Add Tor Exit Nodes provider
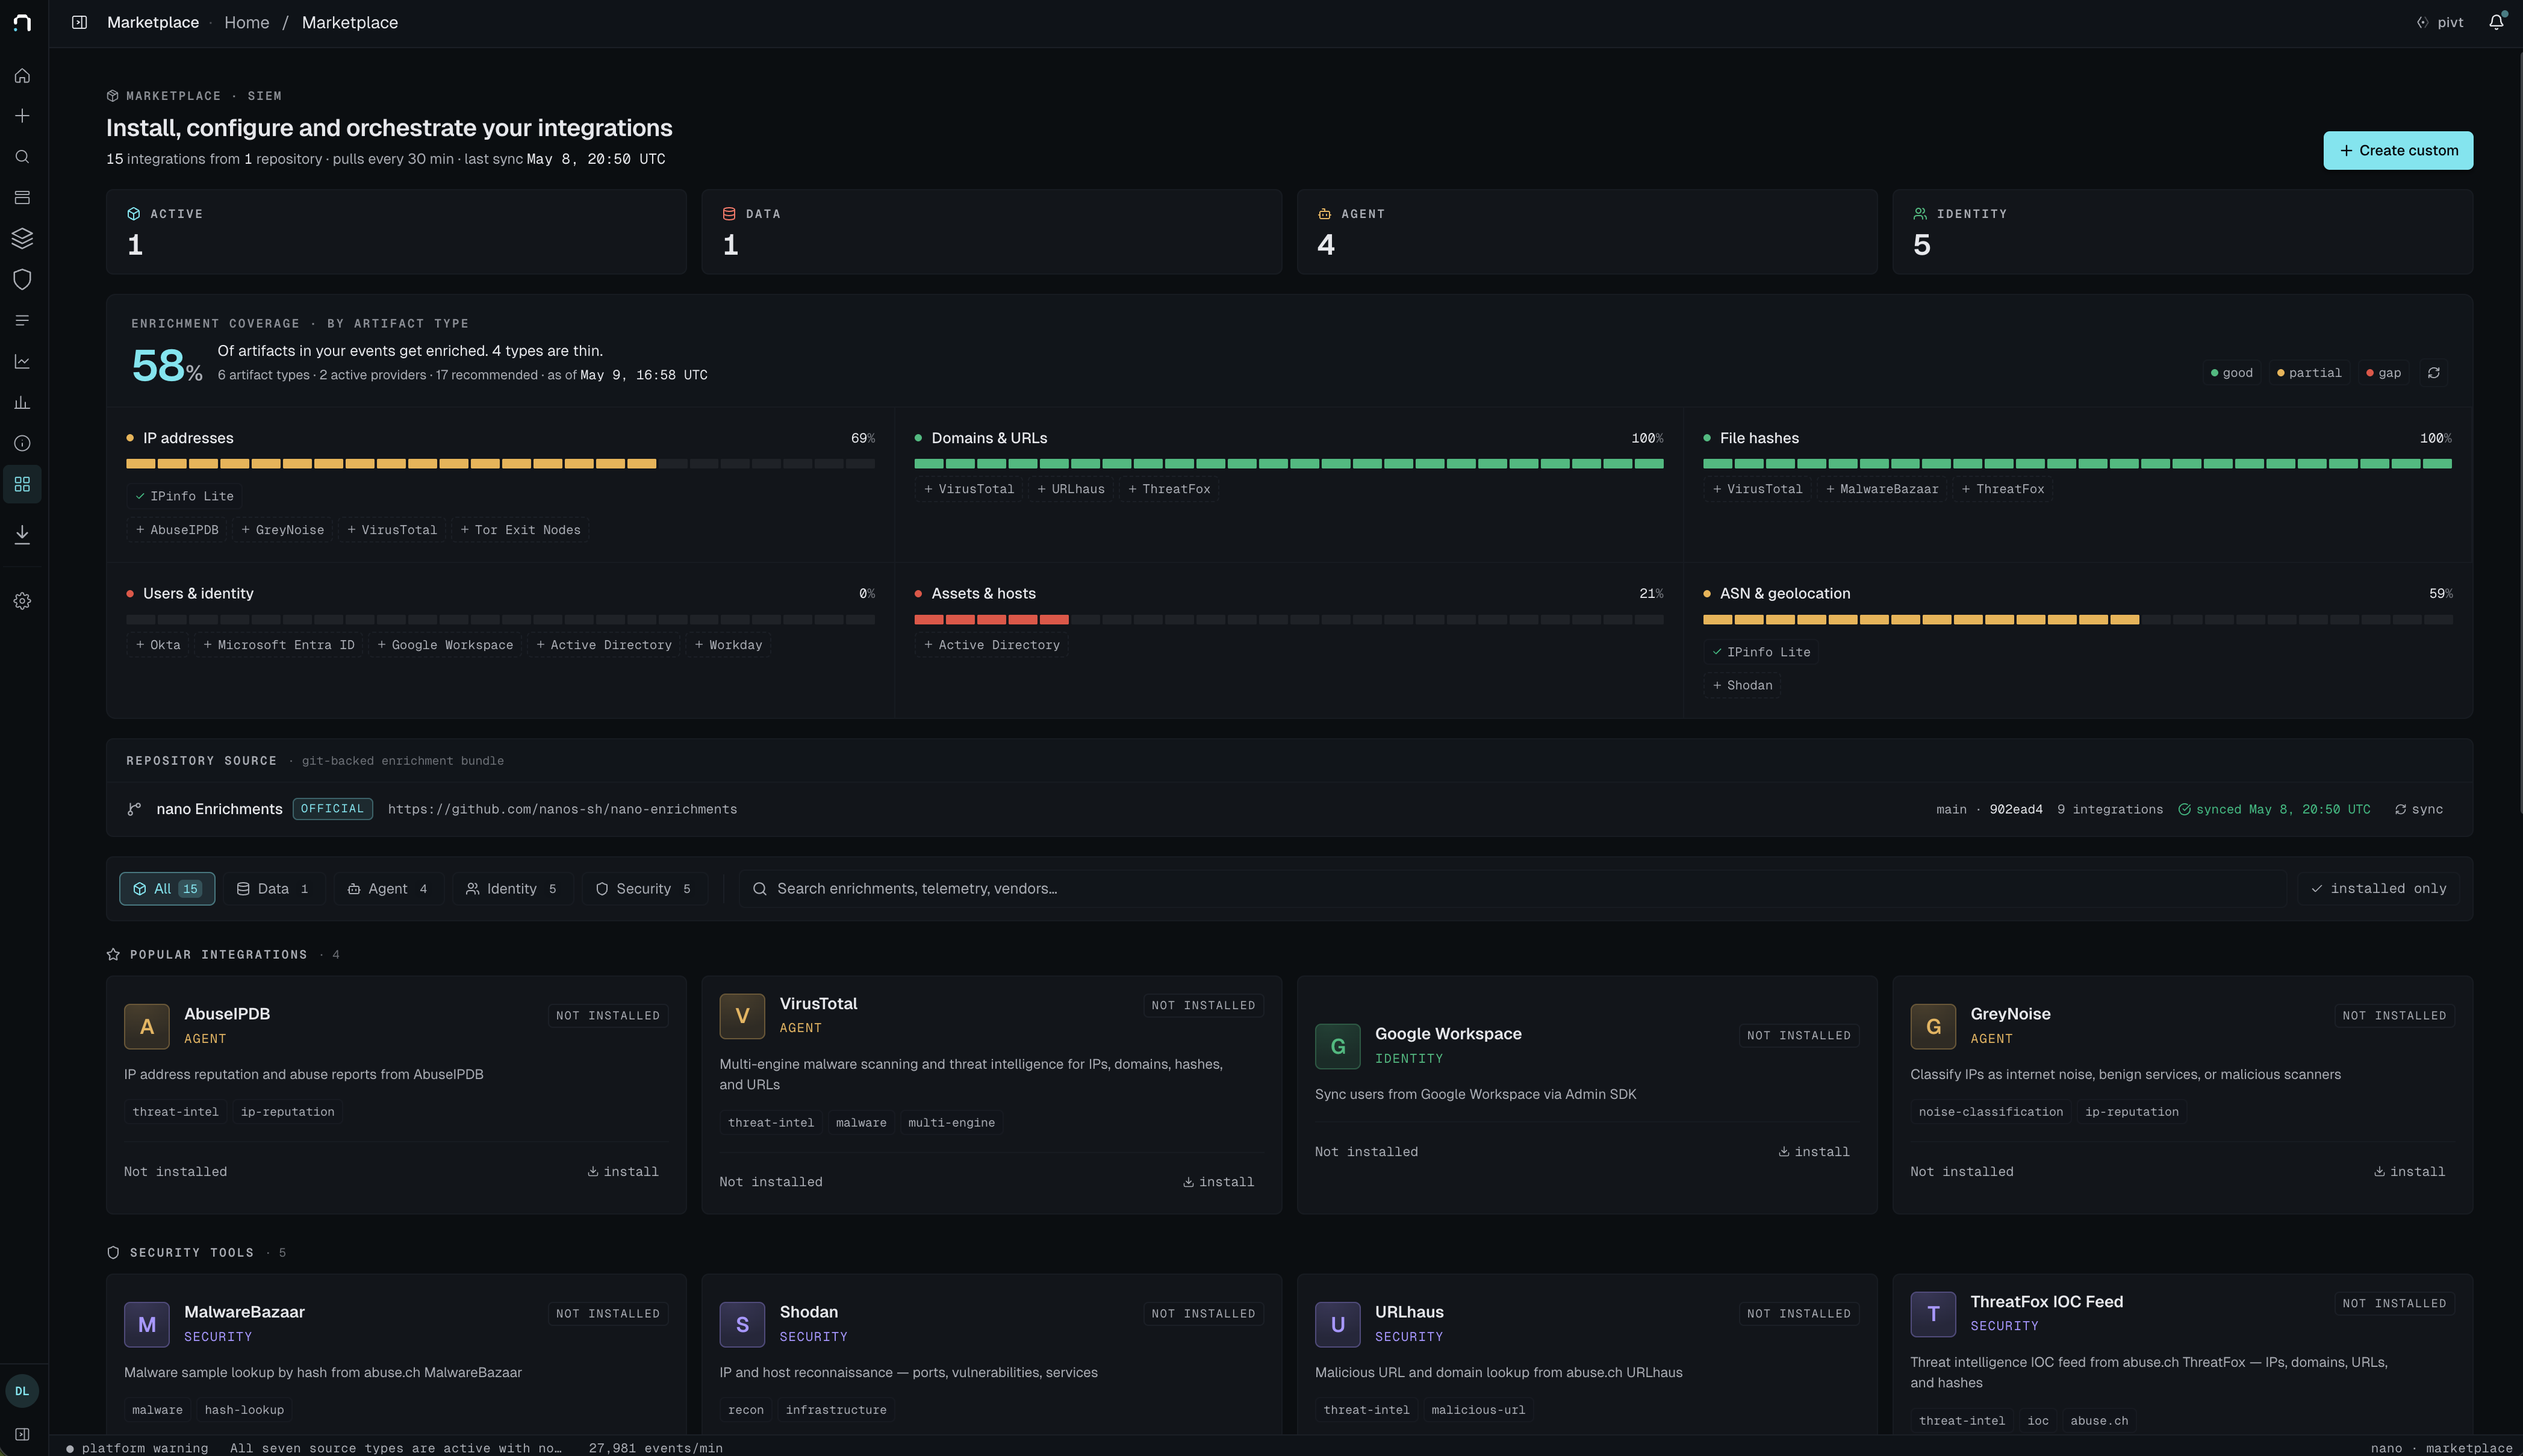 tap(520, 530)
